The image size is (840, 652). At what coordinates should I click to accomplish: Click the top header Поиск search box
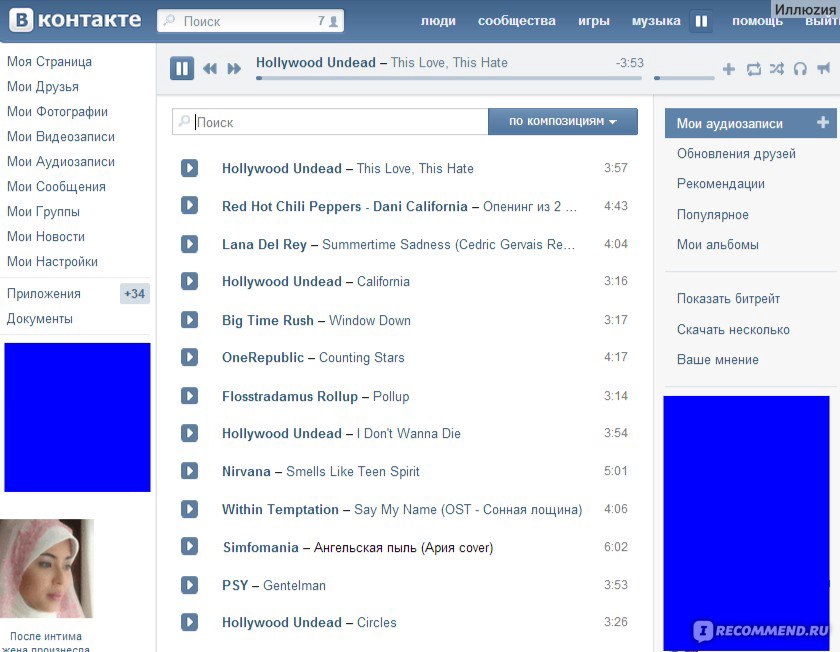(250, 21)
